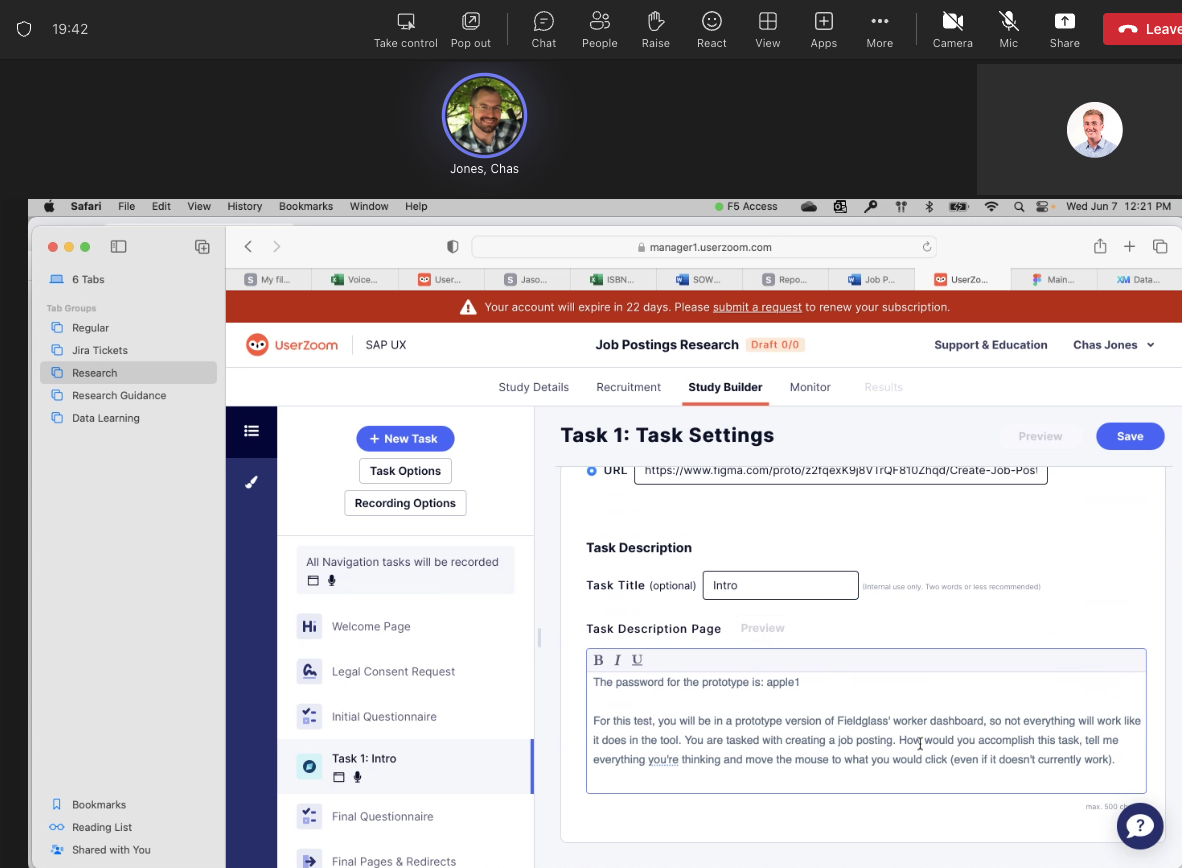Screen dimensions: 1182x868
Task: Open the Apps menu in Teams
Action: click(823, 29)
